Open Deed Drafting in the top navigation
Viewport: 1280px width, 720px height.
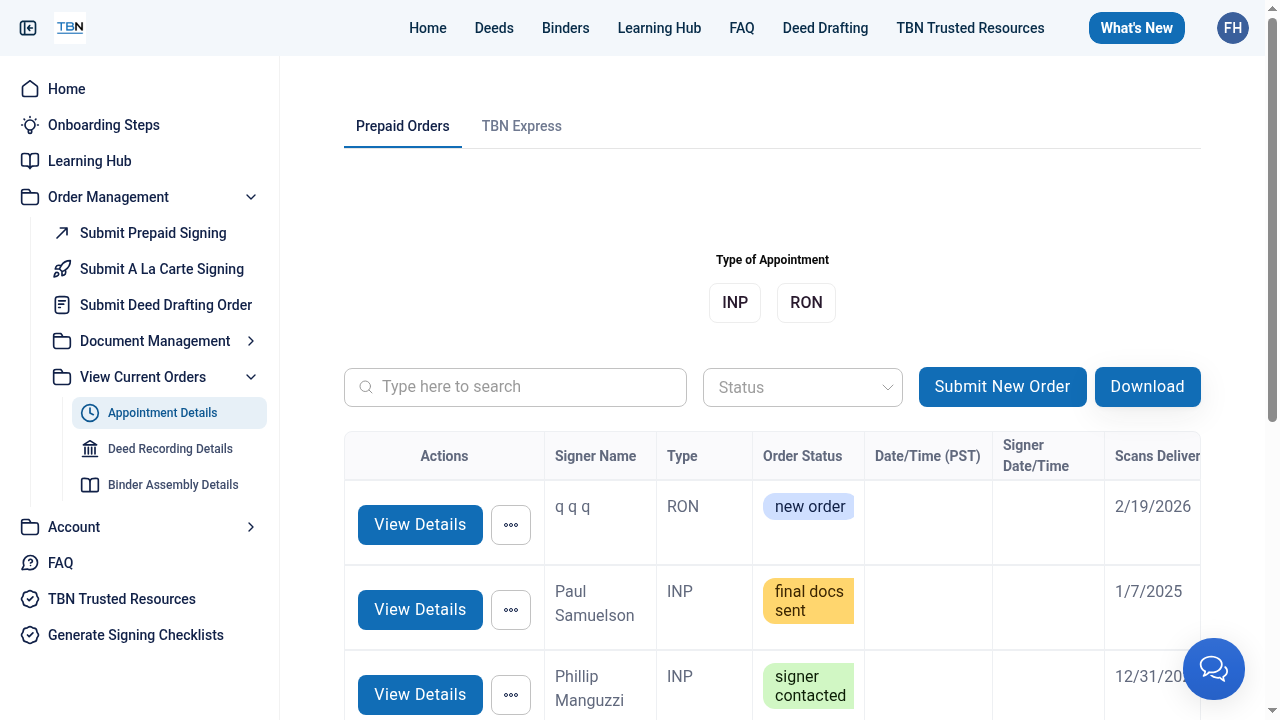[825, 28]
